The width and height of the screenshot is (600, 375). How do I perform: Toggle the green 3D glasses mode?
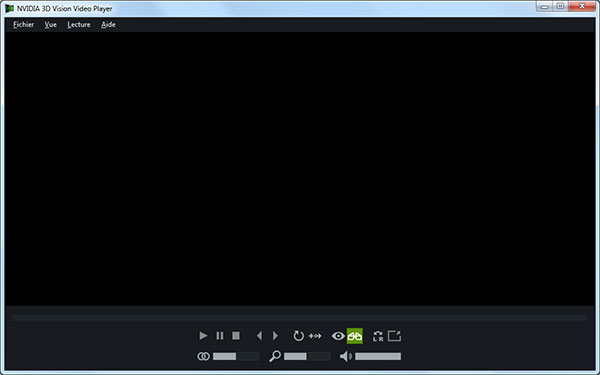click(x=355, y=336)
